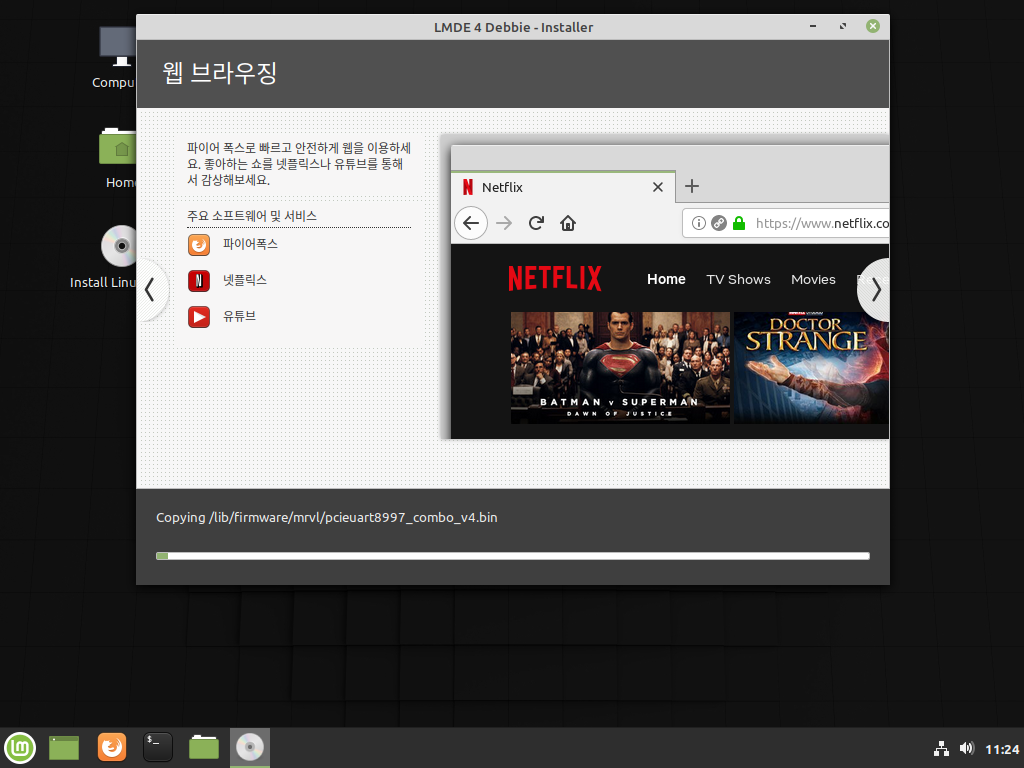Click the 파이어폭스 label

click(250, 244)
